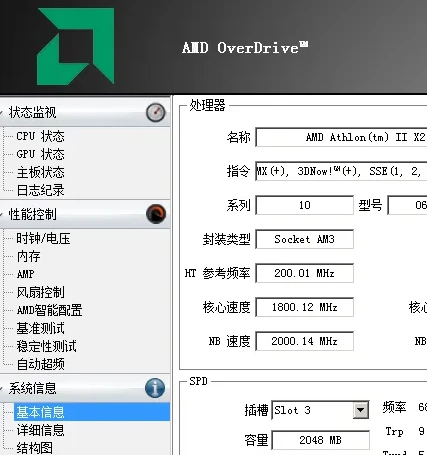Image resolution: width=427 pixels, height=455 pixels.
Task: Collapse the 性能控制 section header
Action: 85,214
